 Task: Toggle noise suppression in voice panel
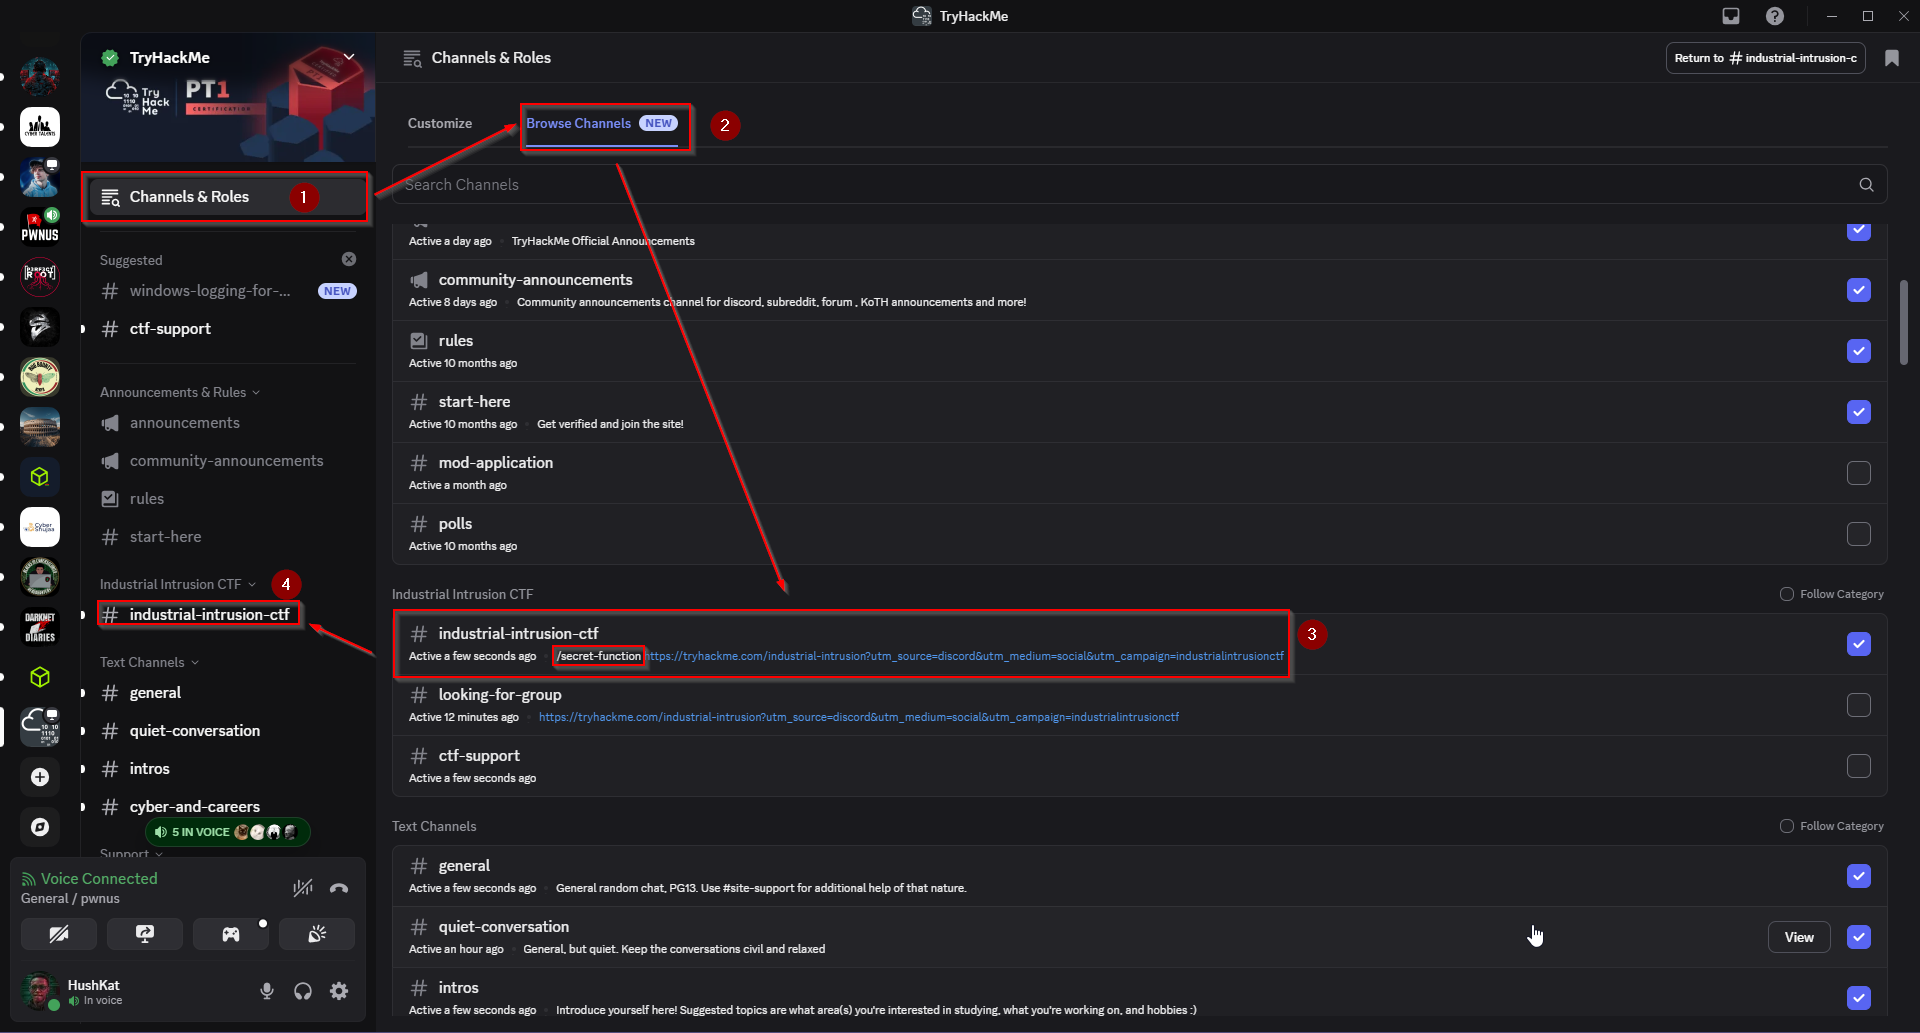point(302,888)
